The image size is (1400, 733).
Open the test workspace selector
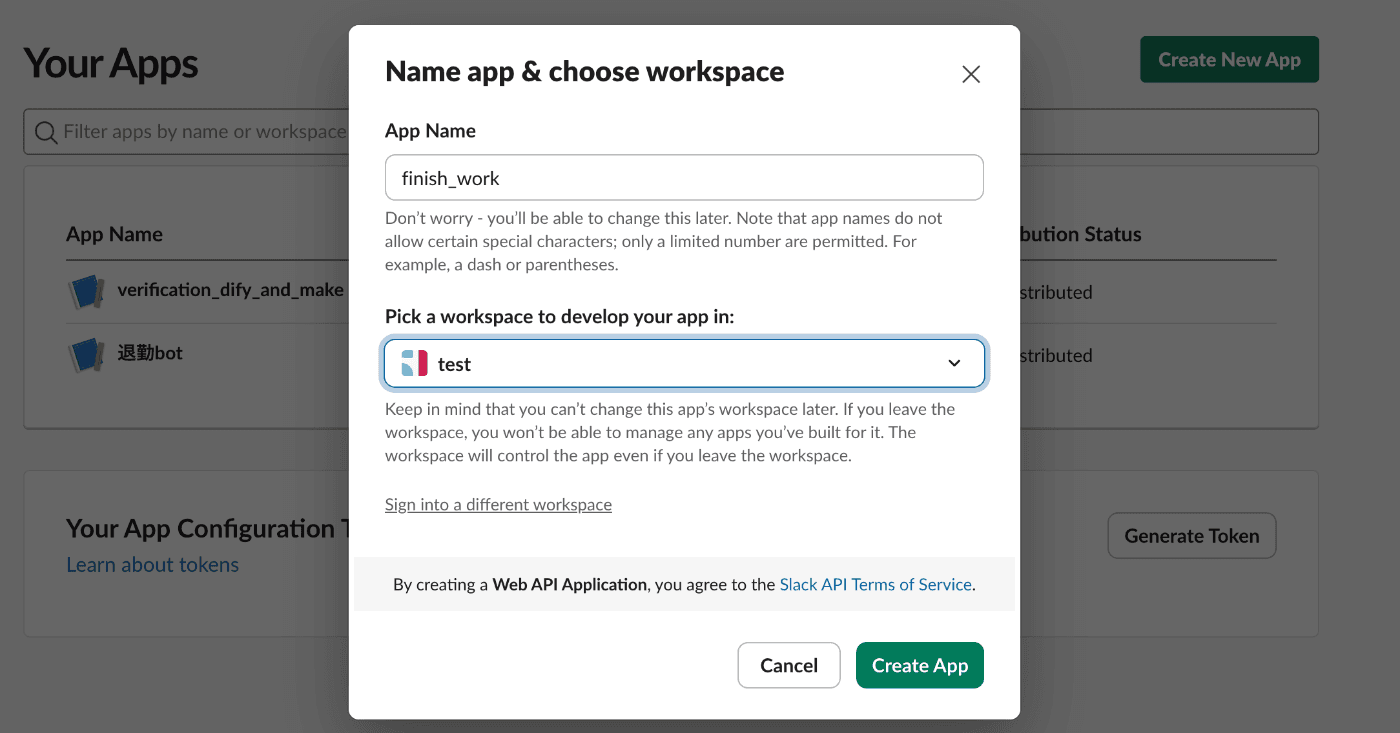[685, 363]
